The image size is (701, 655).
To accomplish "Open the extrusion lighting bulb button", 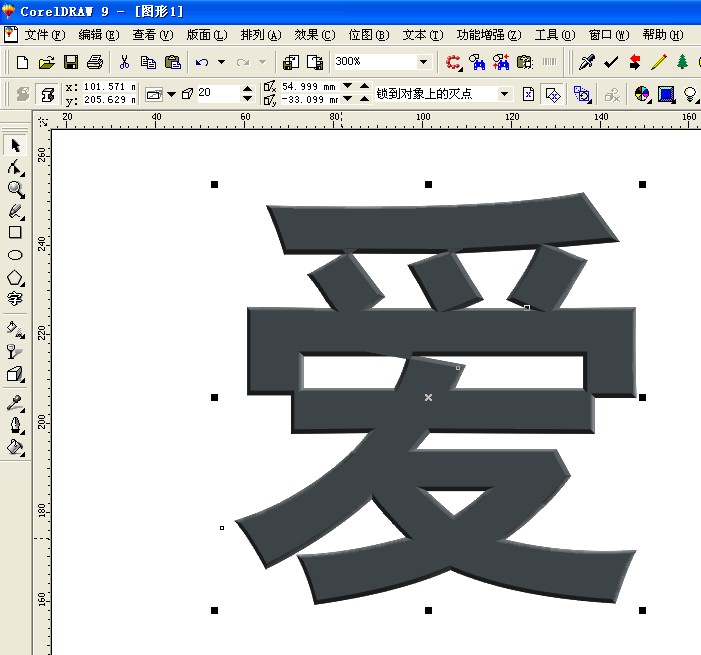I will point(690,94).
